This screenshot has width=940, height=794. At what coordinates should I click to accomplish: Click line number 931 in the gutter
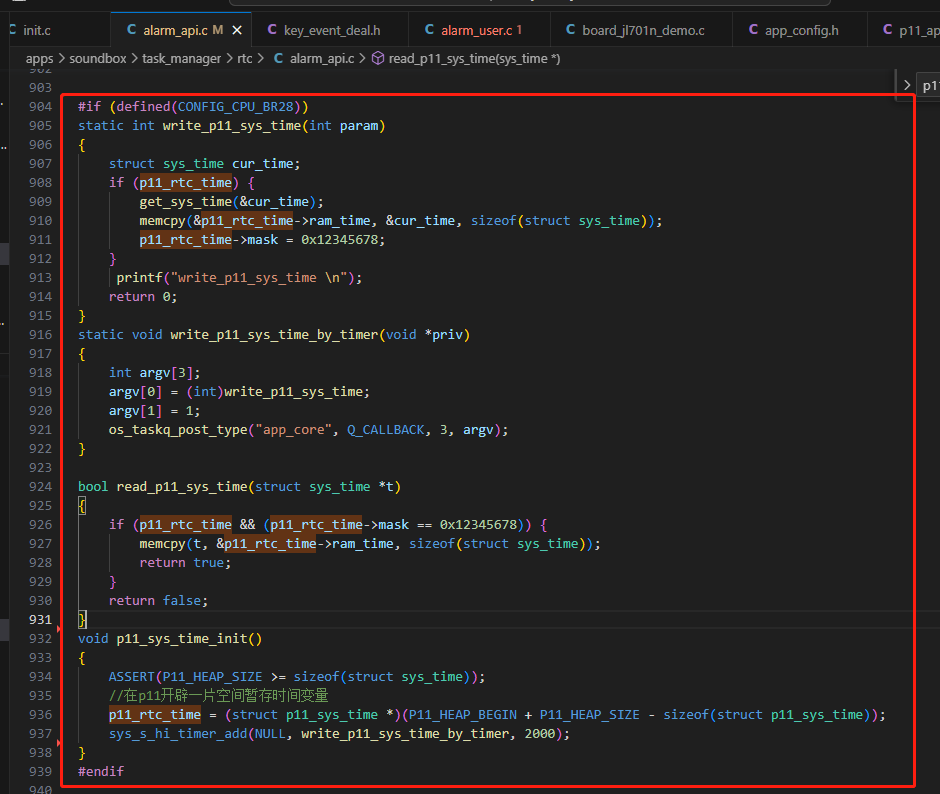click(x=40, y=619)
